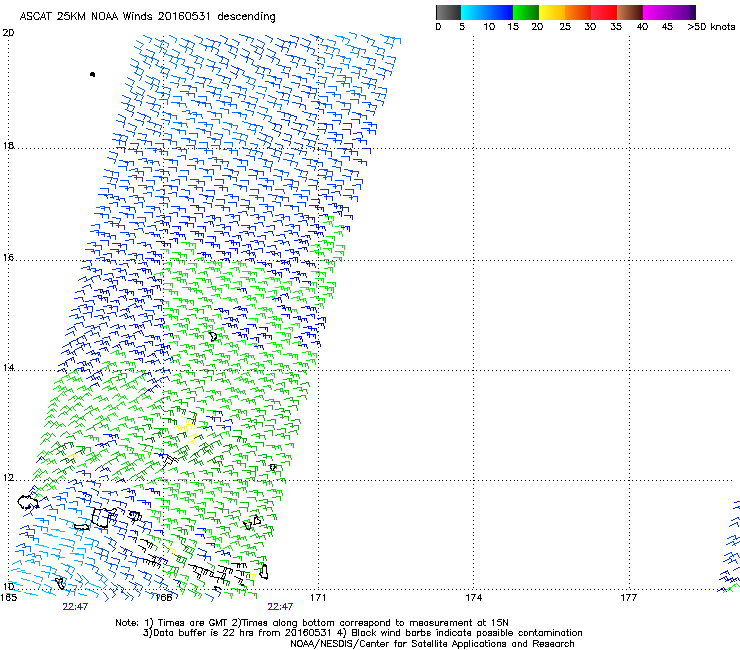The width and height of the screenshot is (740, 650).
Task: Click the legend label '25'
Action: [x=565, y=27]
